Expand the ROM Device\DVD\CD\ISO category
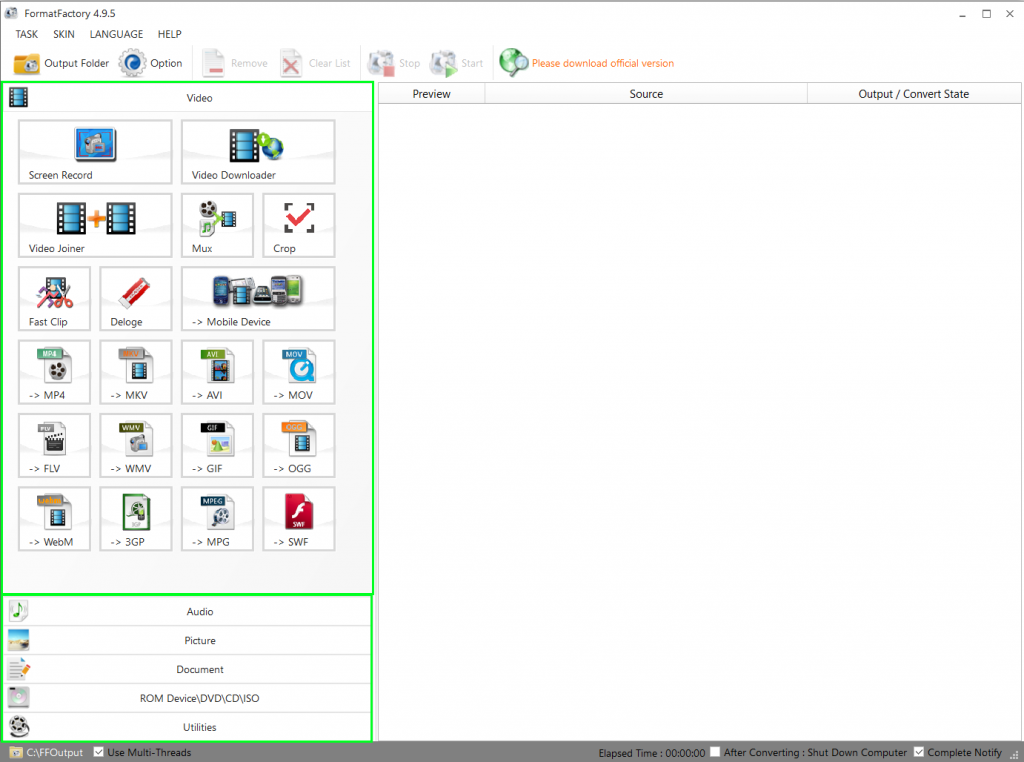 [188, 698]
